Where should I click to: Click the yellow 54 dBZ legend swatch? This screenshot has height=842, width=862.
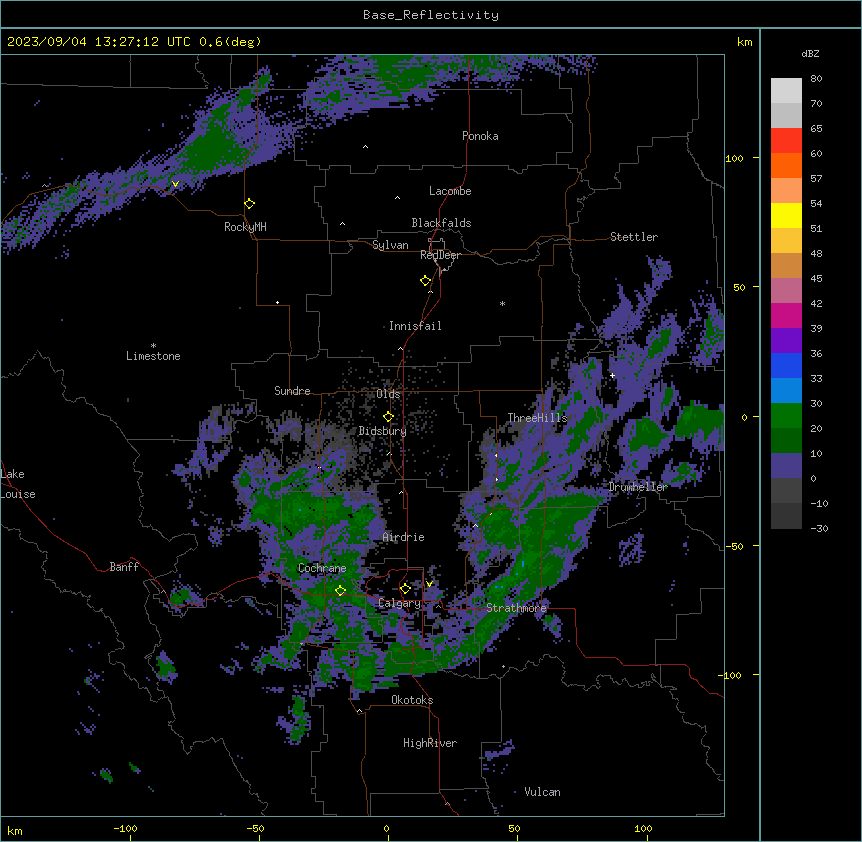[786, 215]
